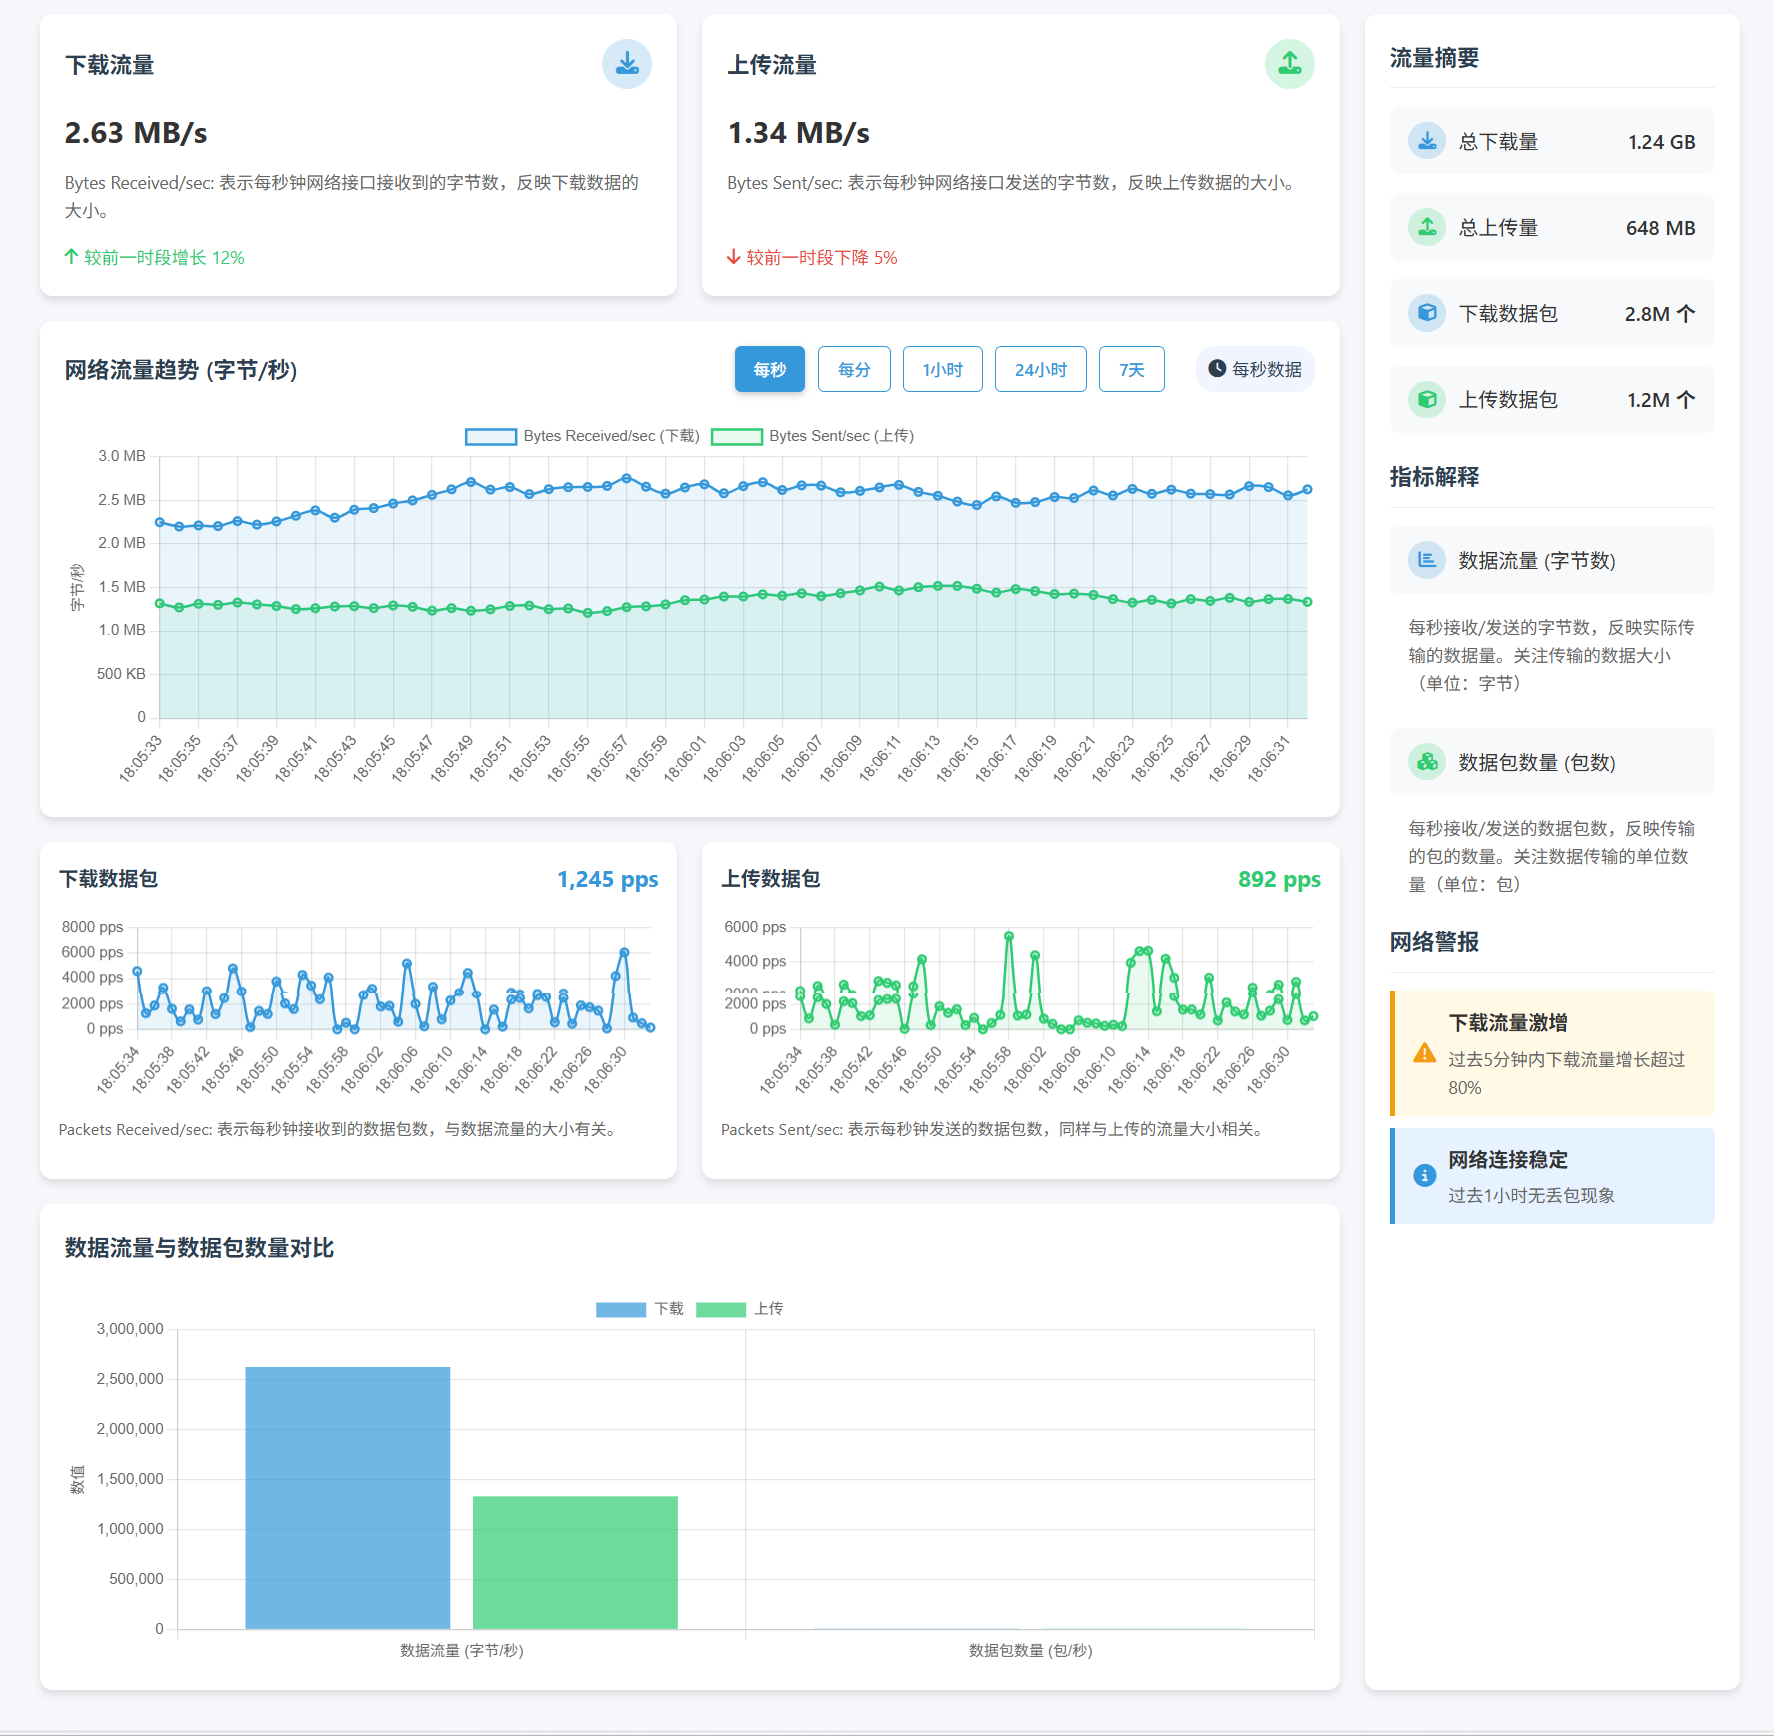
Task: Click the 网络连接稳定 alert title
Action: click(1508, 1160)
